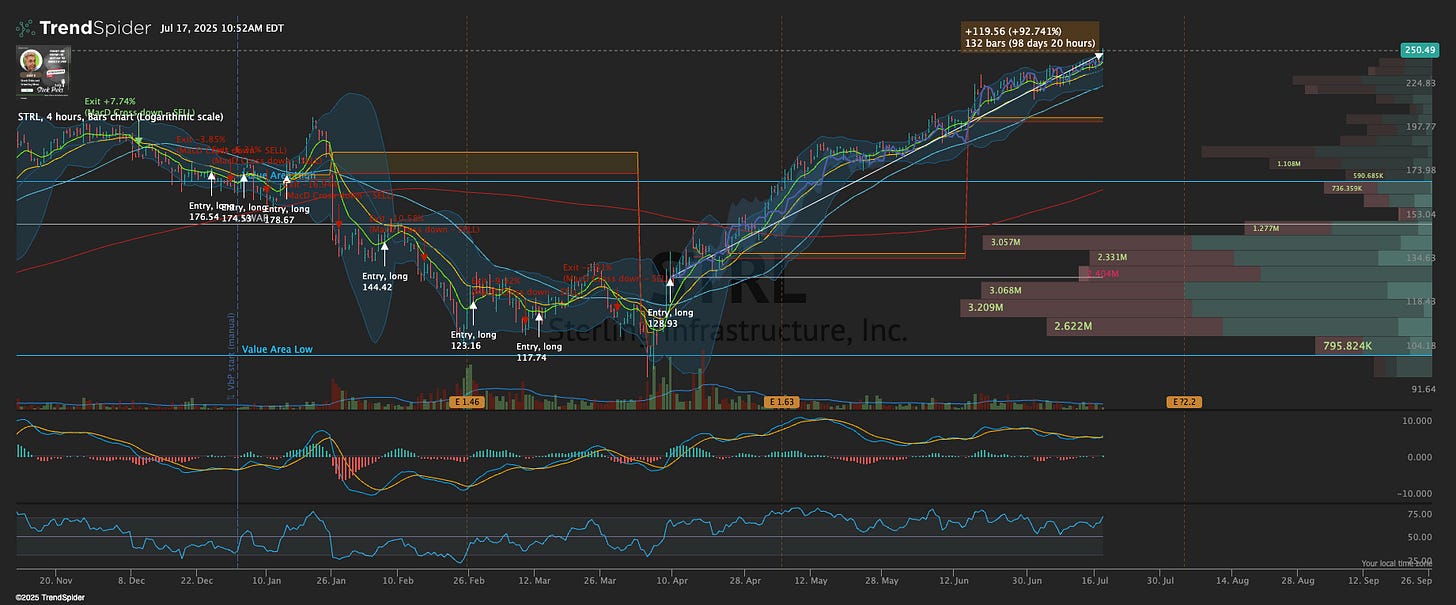Click the 3.068M volume profile value
1456x605 pixels.
tap(1005, 291)
